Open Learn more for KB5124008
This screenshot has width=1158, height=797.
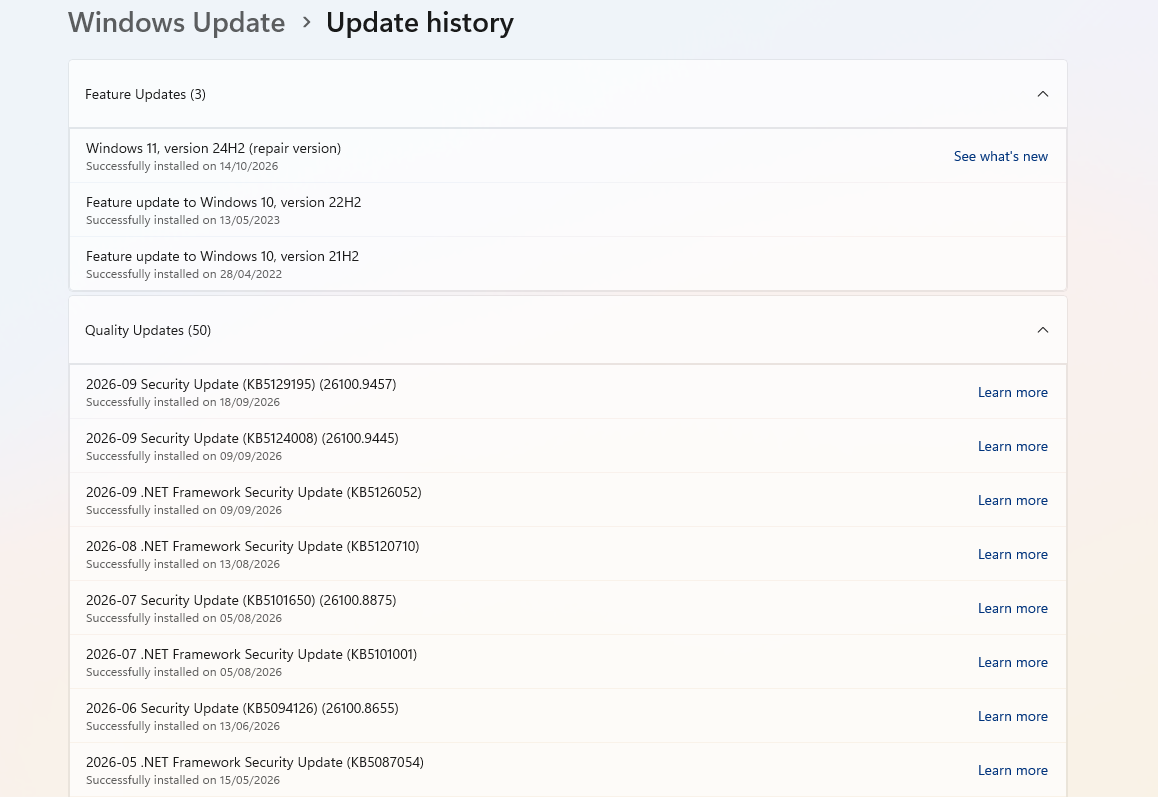pyautogui.click(x=1013, y=446)
